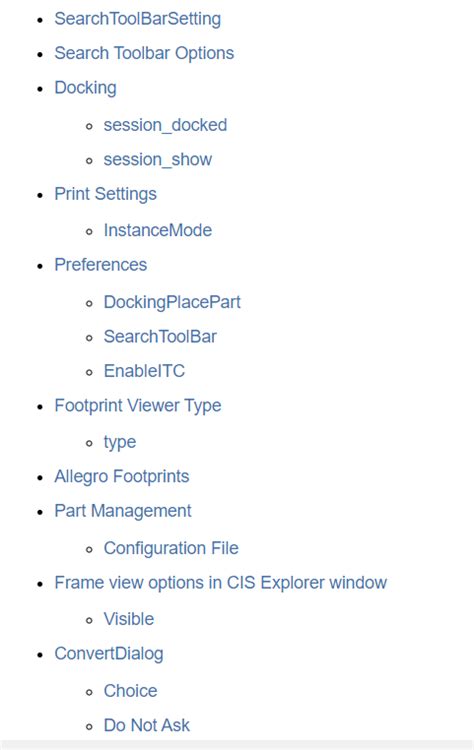Open the SearchToolBar sub-link under Preferences
474x750 pixels.
point(160,336)
